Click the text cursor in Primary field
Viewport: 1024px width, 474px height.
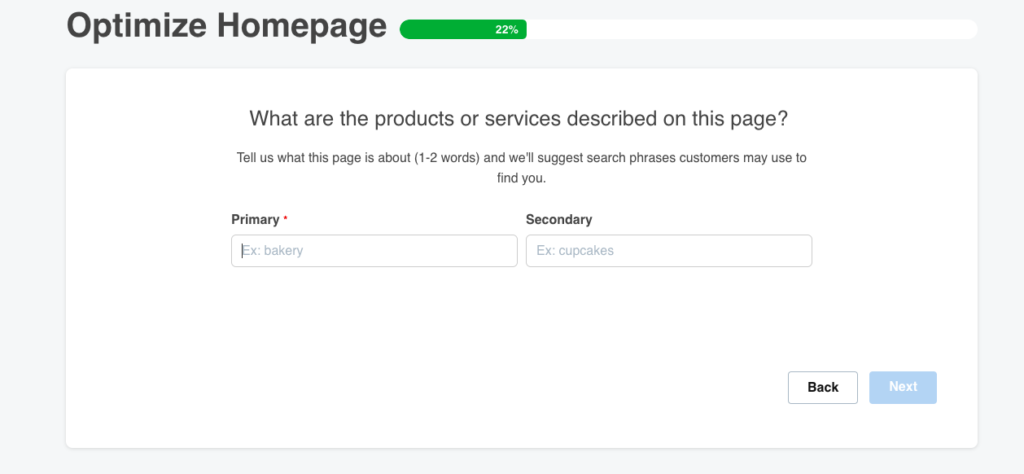[x=242, y=251]
